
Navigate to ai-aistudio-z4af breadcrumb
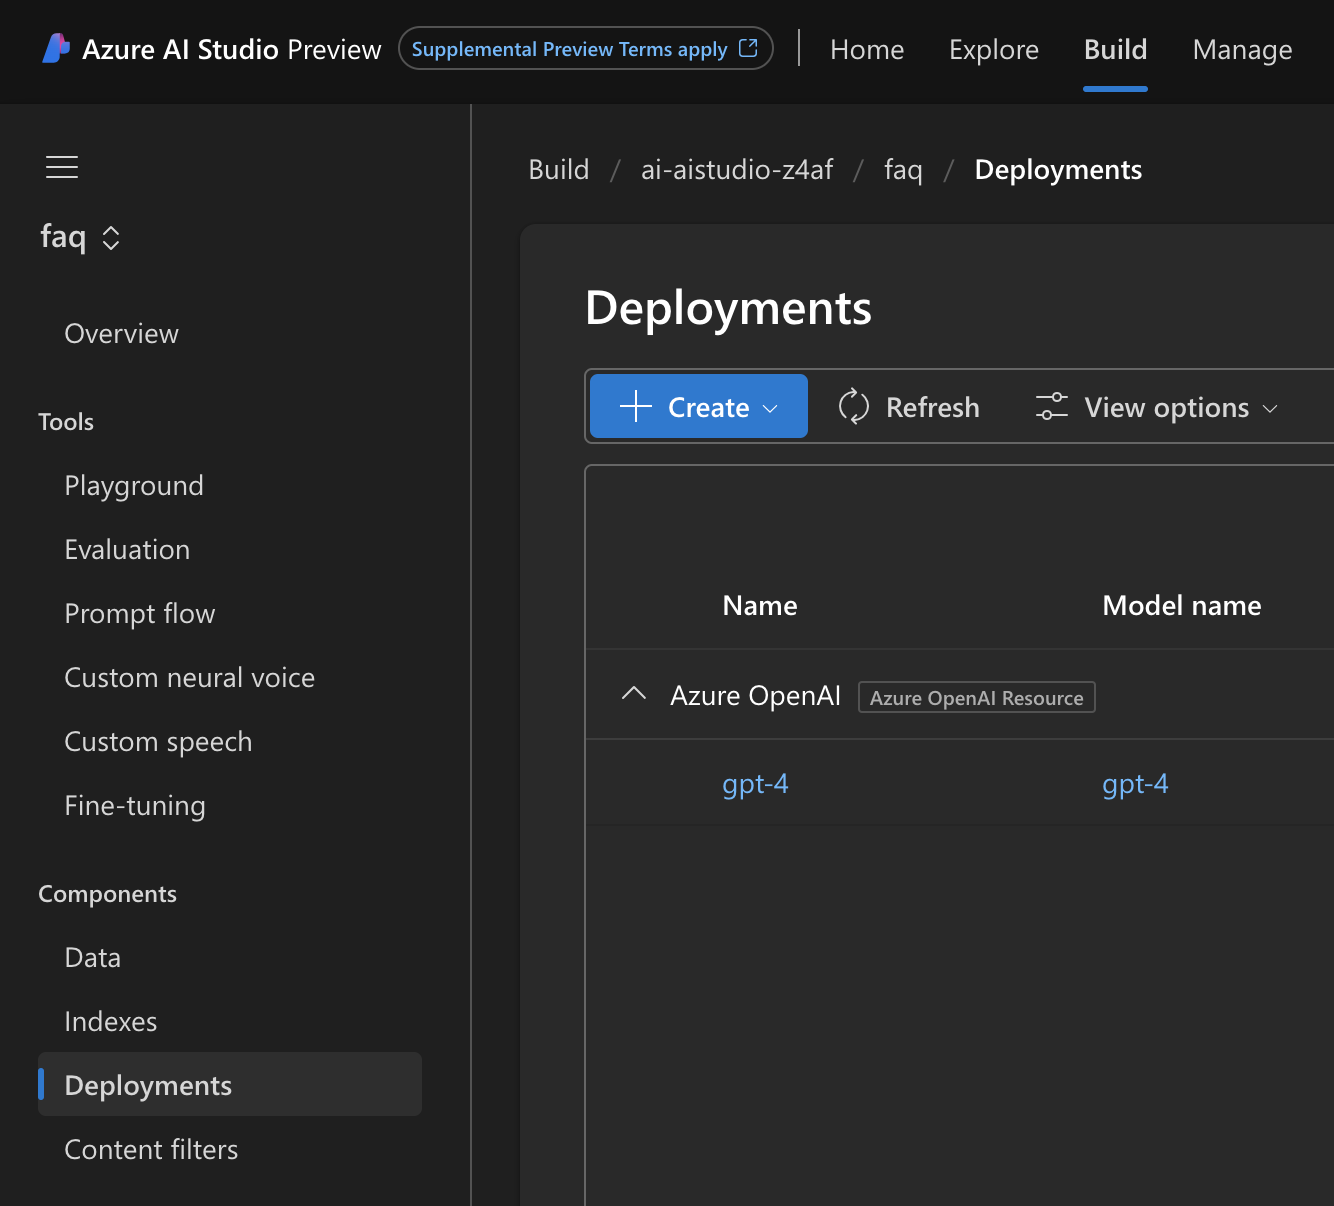click(x=737, y=170)
